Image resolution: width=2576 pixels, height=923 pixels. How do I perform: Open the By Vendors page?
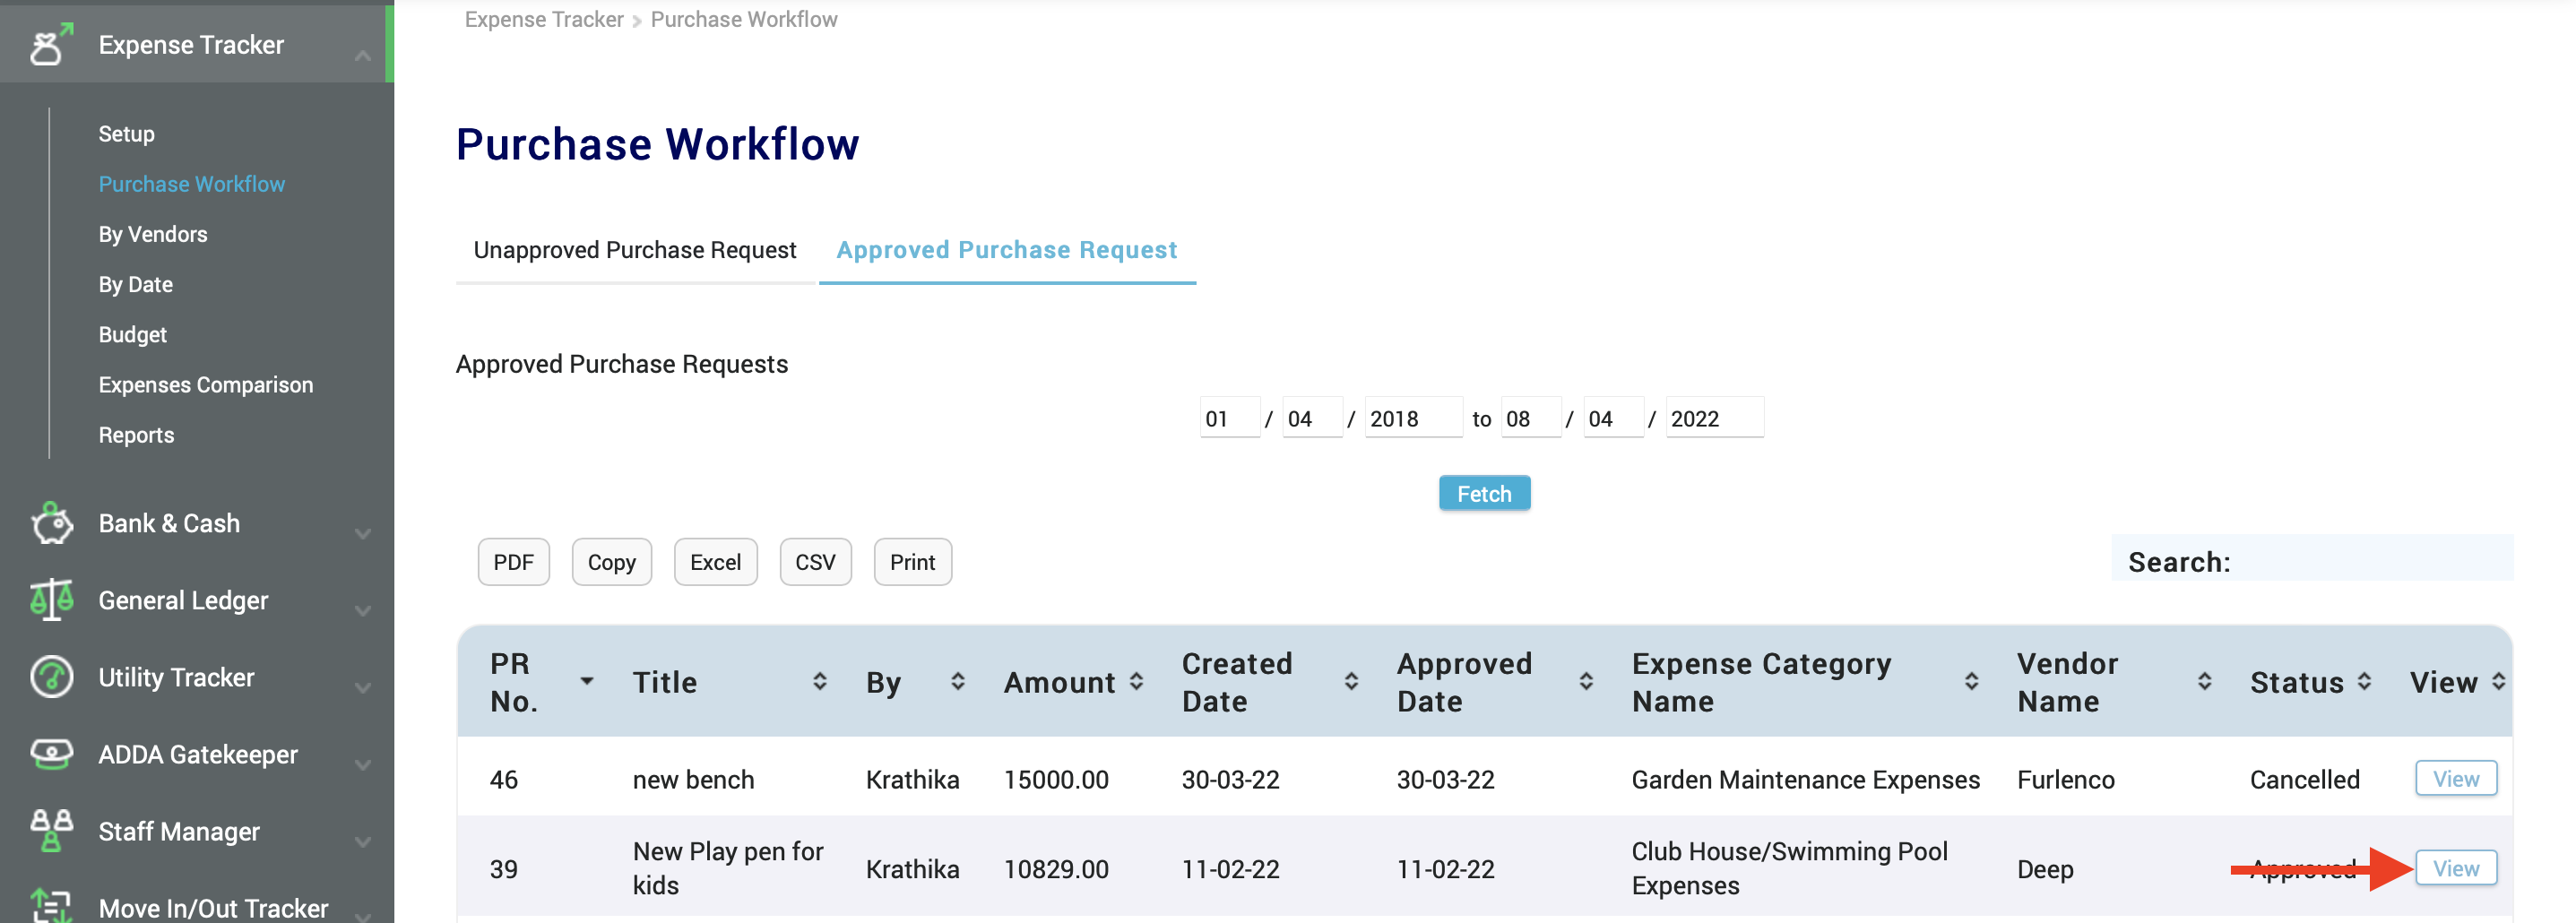[x=152, y=234]
